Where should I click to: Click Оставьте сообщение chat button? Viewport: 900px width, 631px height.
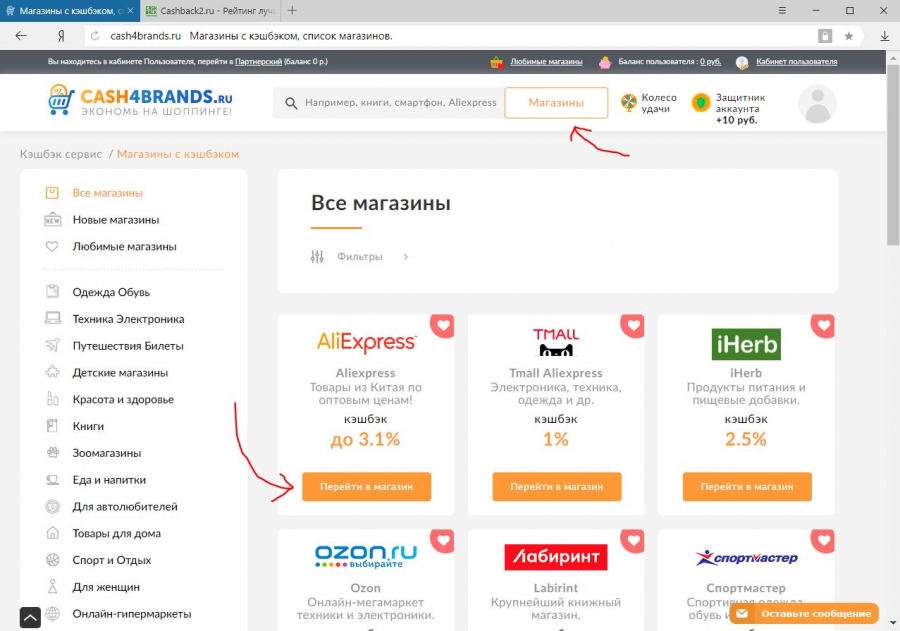tap(804, 614)
